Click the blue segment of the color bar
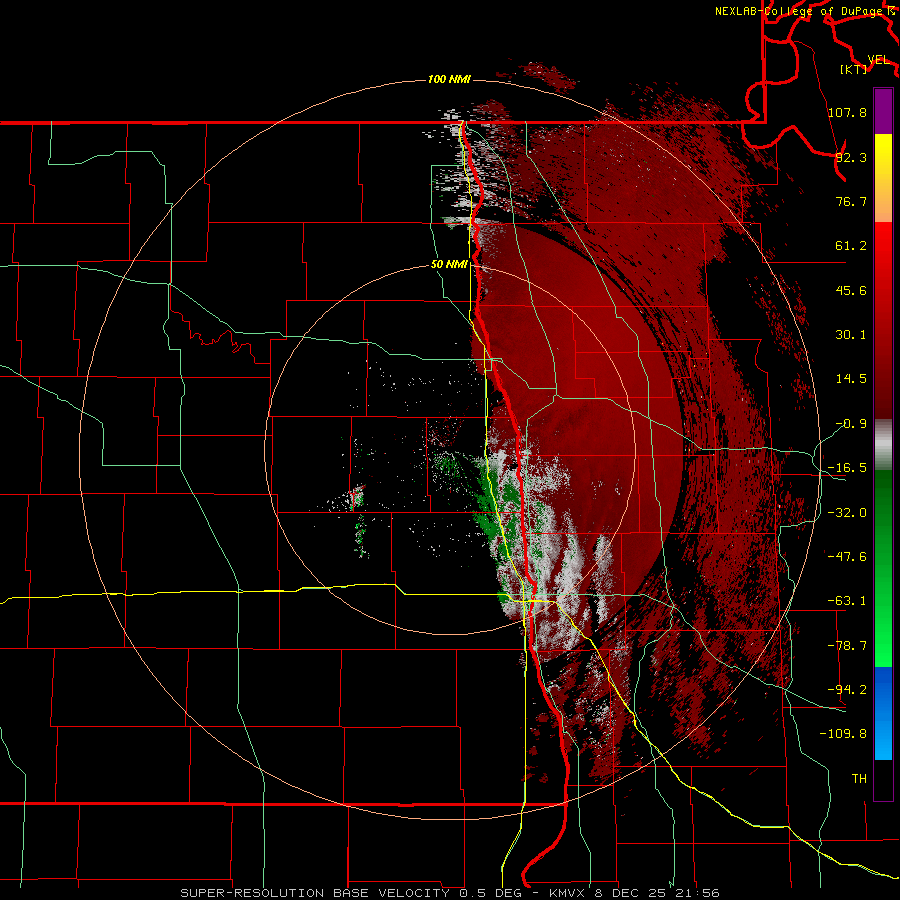Screen dimensions: 900x900 [x=883, y=713]
